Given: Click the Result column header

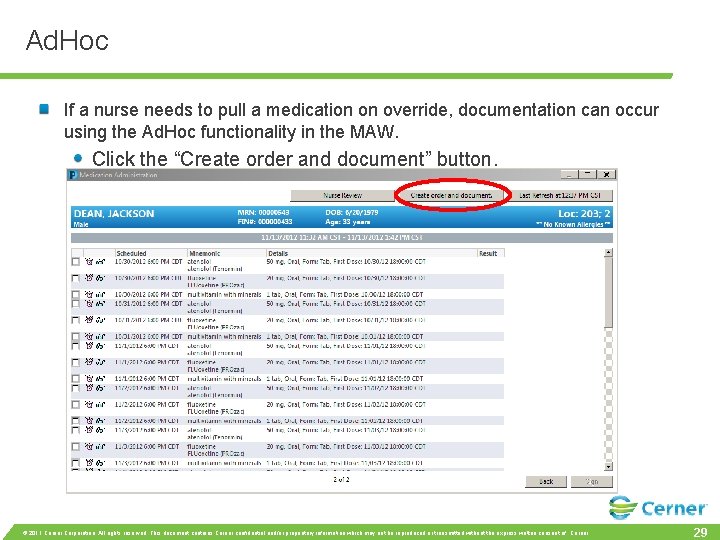Looking at the screenshot, I should click(x=491, y=253).
